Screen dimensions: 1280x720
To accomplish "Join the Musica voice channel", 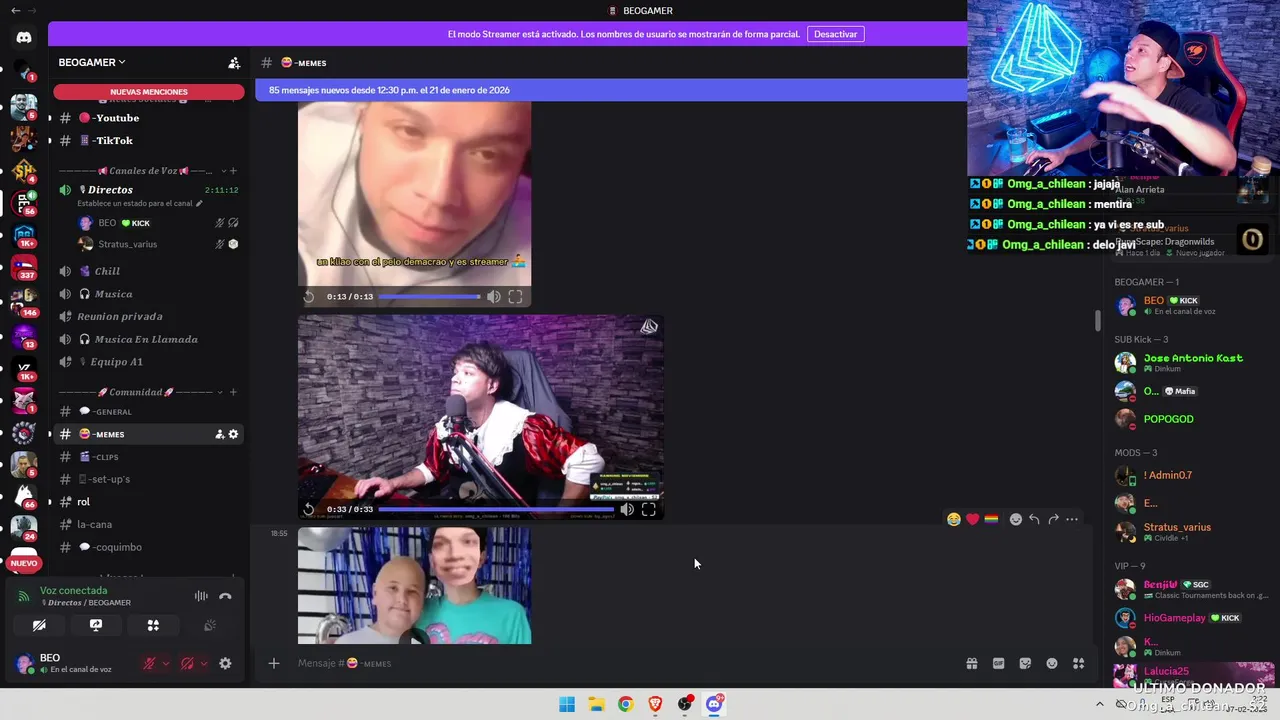I will (148, 294).
